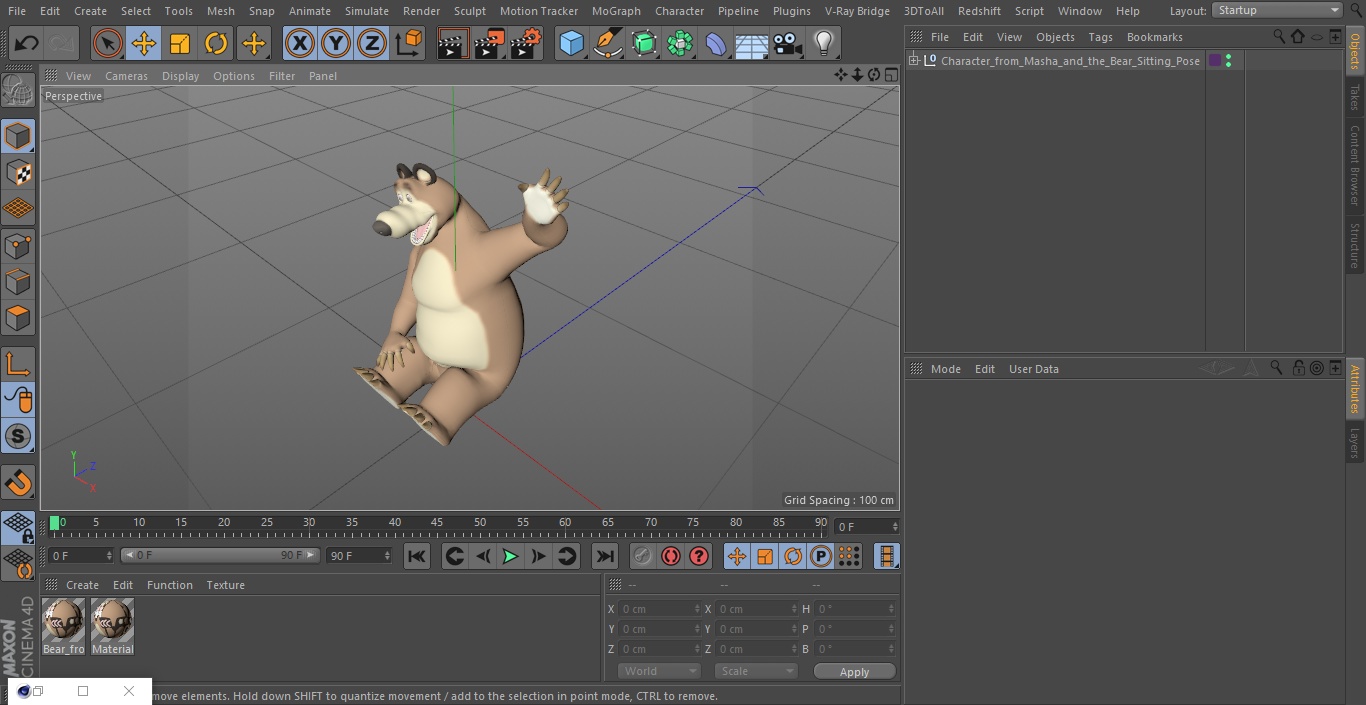Screen dimensions: 1366x705
Task: Switch to the Layers tab
Action: point(1355,442)
